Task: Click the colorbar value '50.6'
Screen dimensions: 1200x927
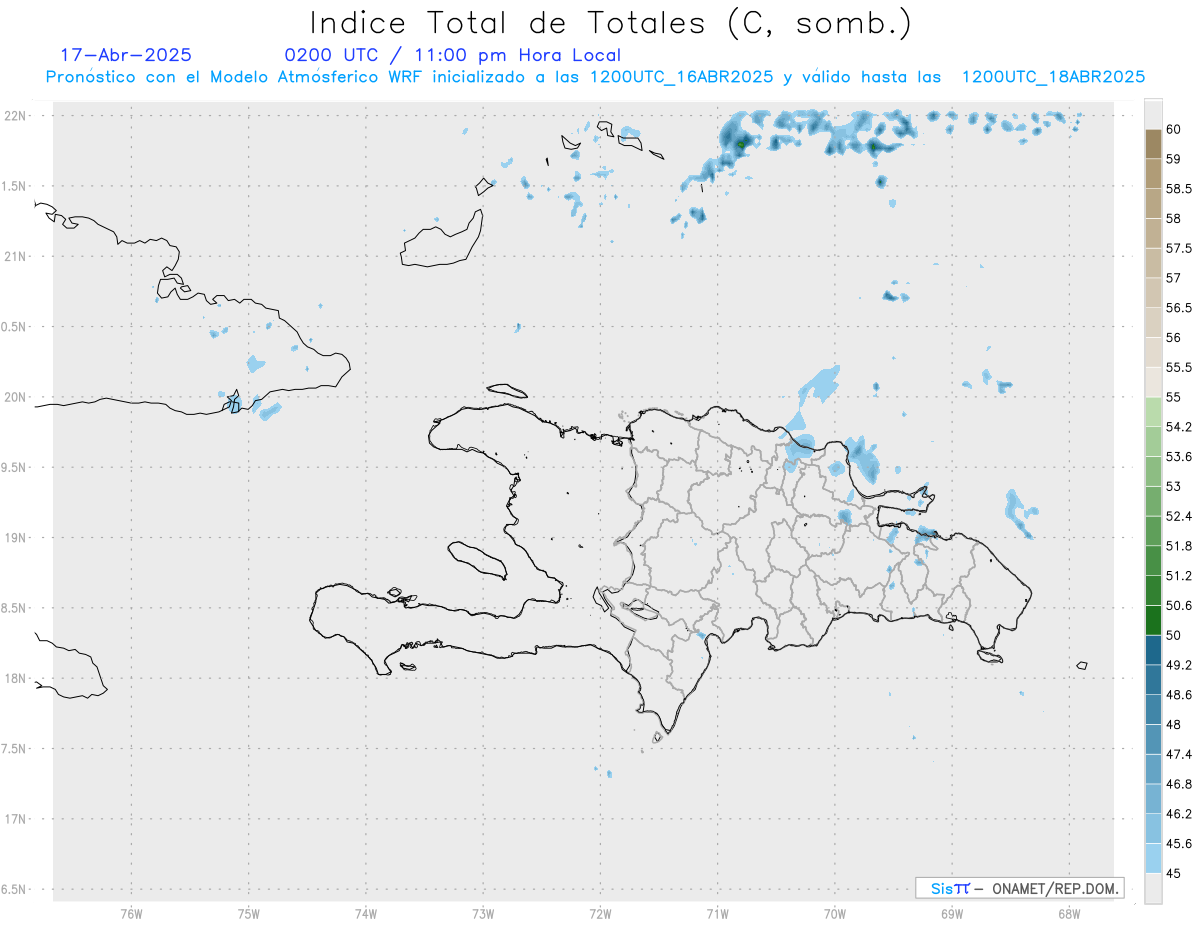Action: 1179,606
